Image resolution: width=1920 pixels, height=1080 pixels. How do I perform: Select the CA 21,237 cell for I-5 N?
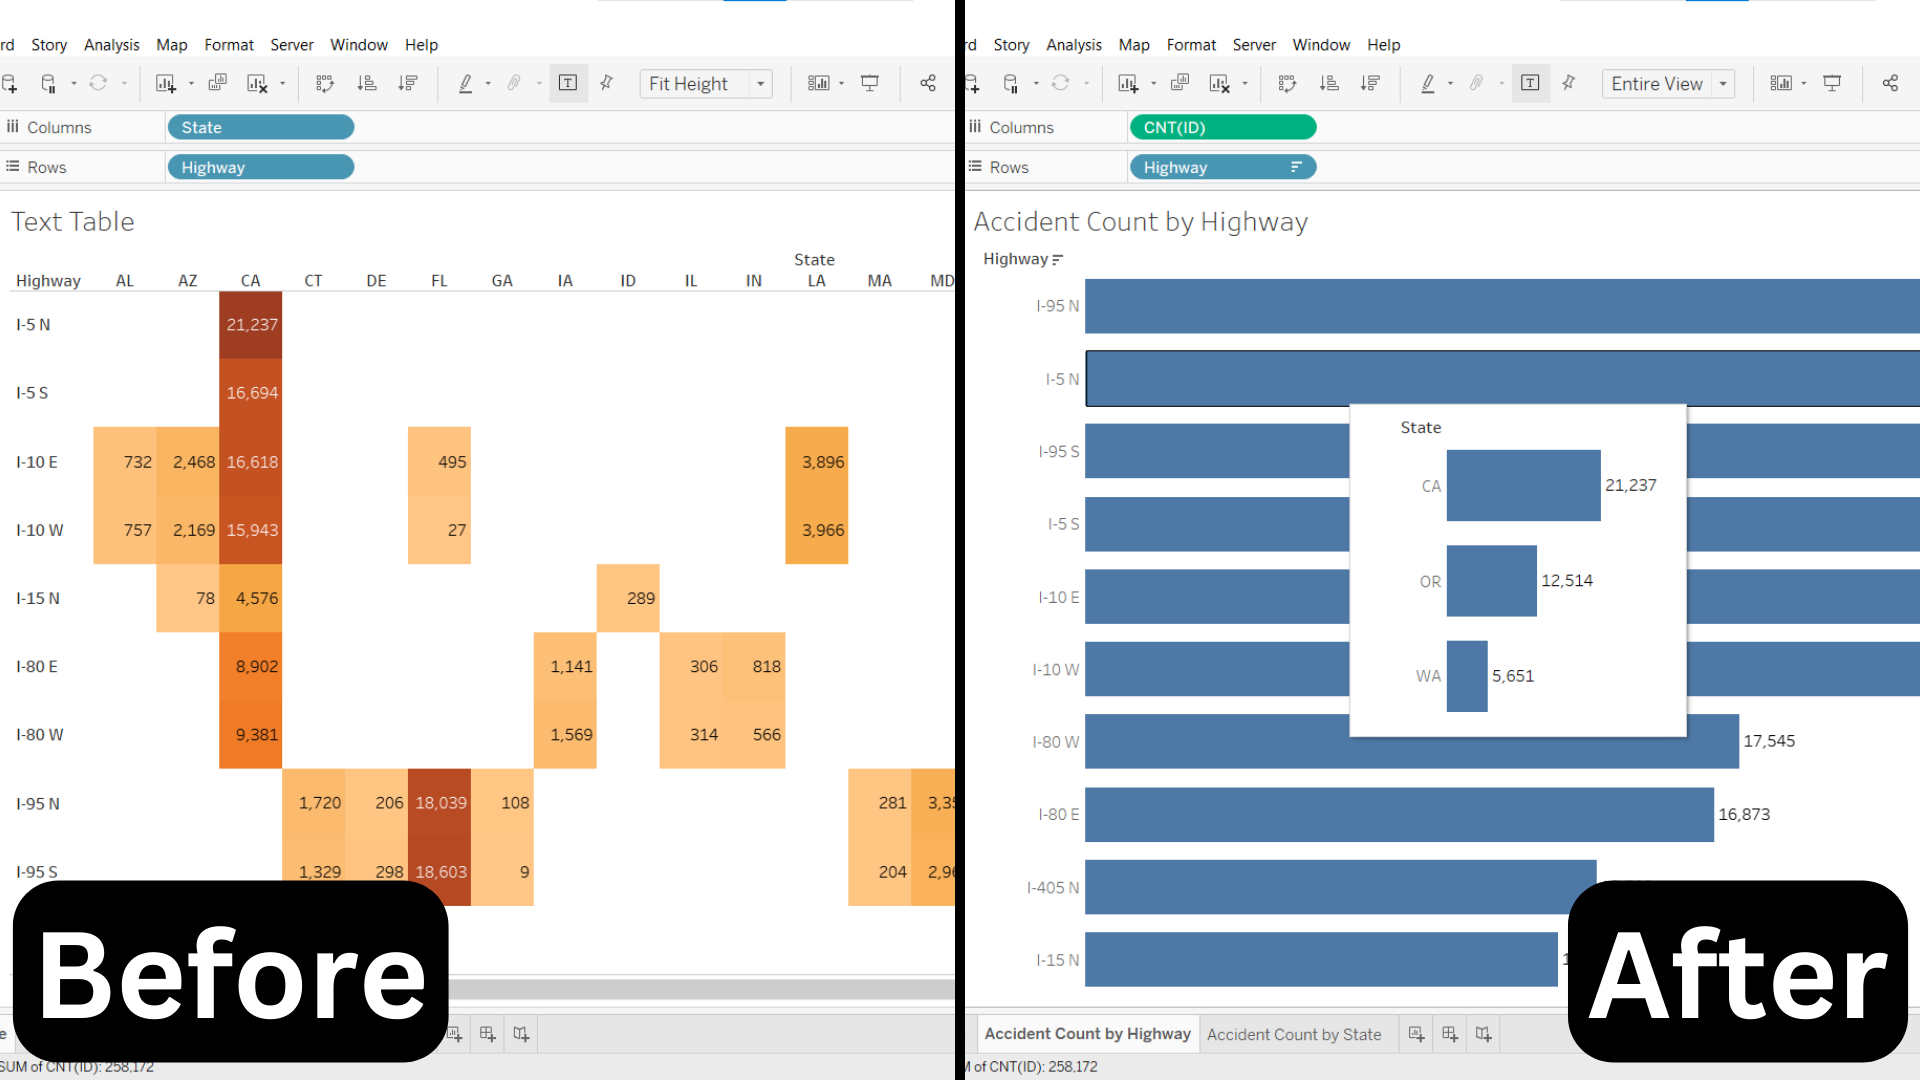[x=251, y=325]
